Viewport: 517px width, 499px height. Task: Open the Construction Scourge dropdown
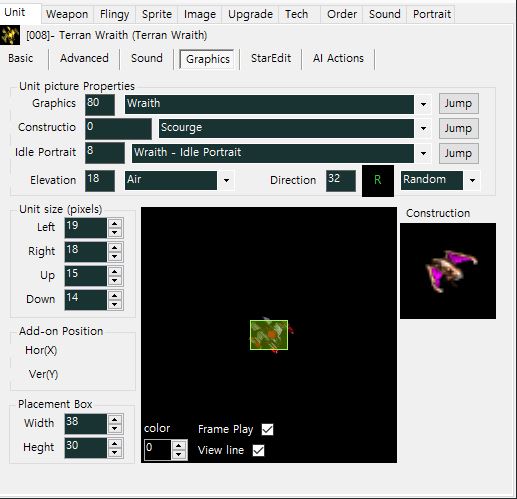(423, 128)
